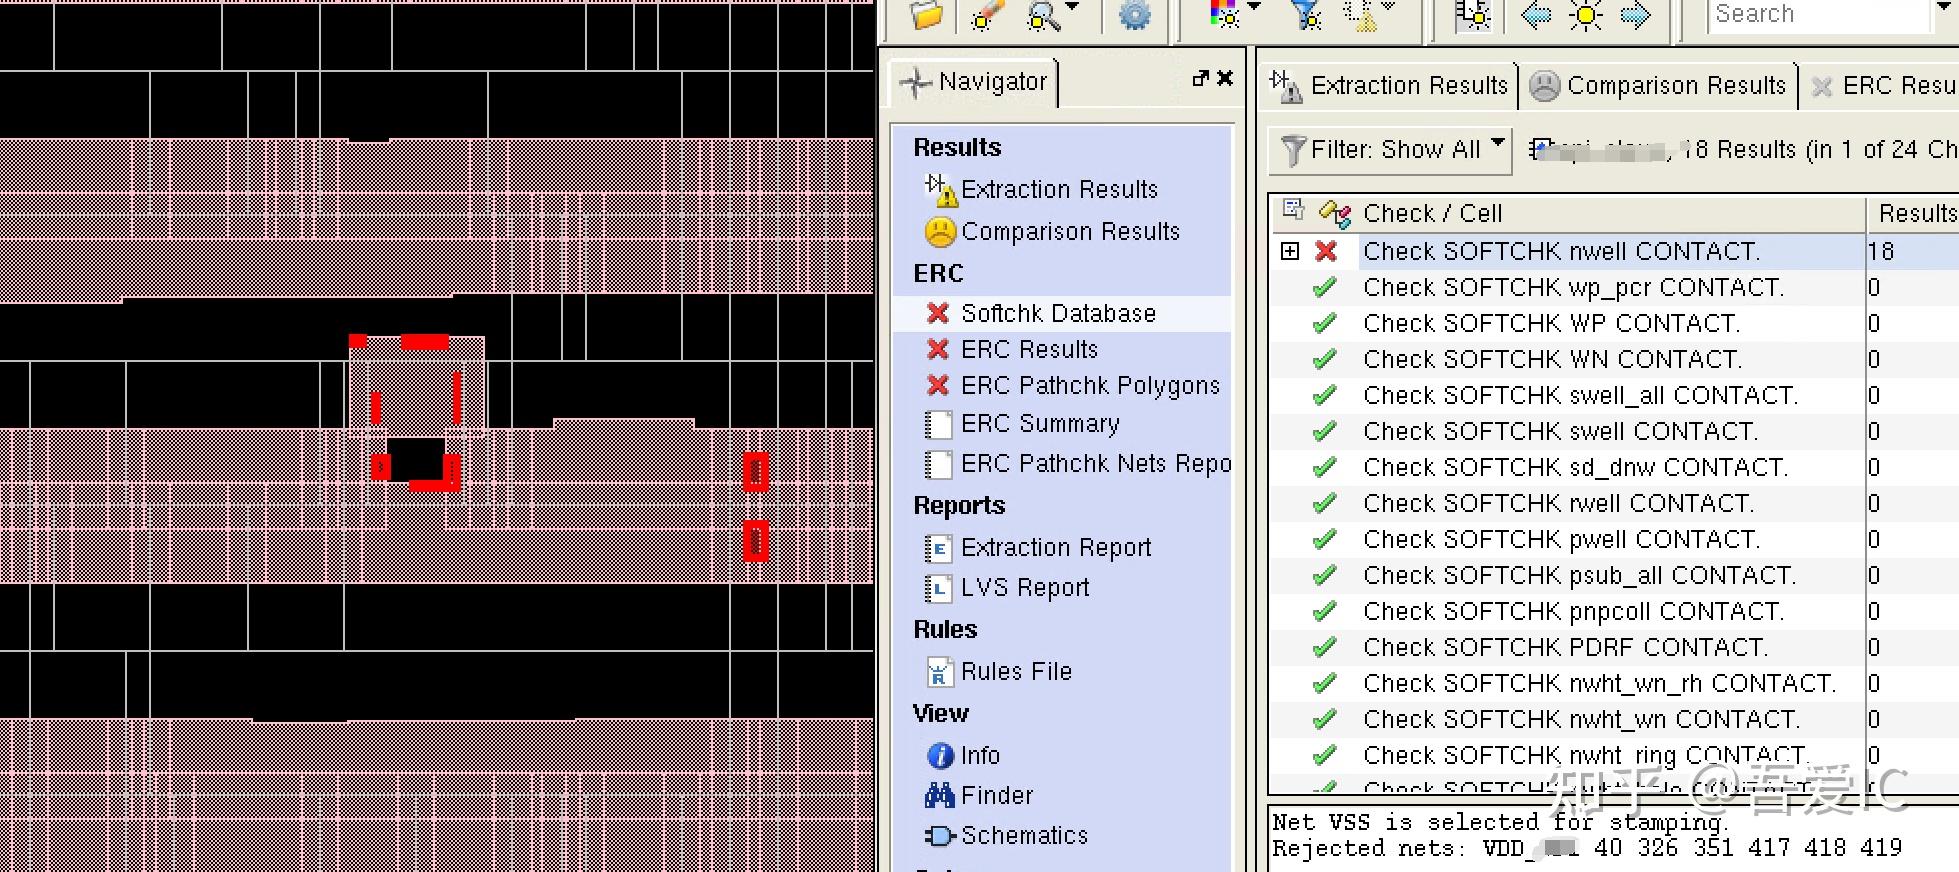The width and height of the screenshot is (1959, 872).
Task: Click the magnifier zoom-to-highlight icon
Action: point(1043,16)
